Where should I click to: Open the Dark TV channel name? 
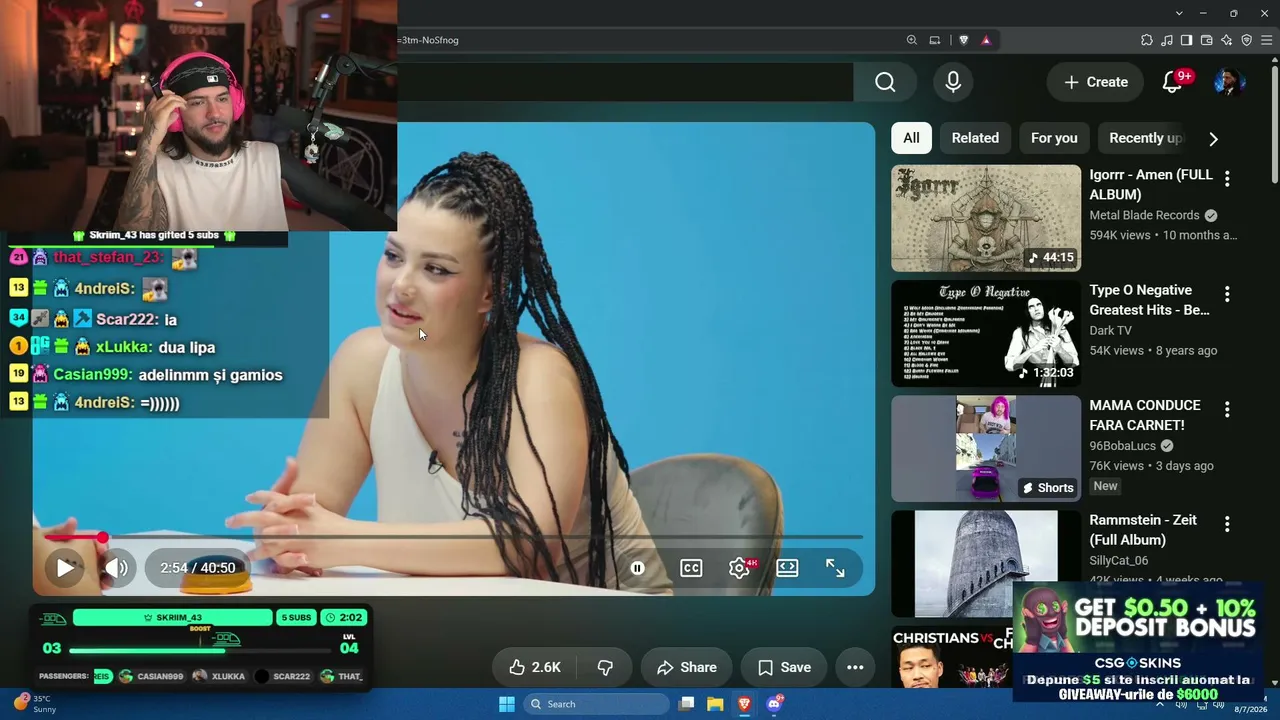click(1111, 330)
